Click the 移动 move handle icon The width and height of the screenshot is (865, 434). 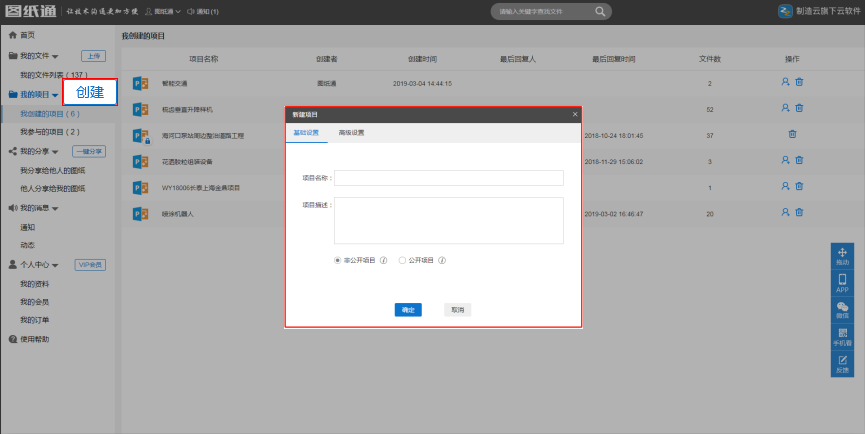coord(842,255)
